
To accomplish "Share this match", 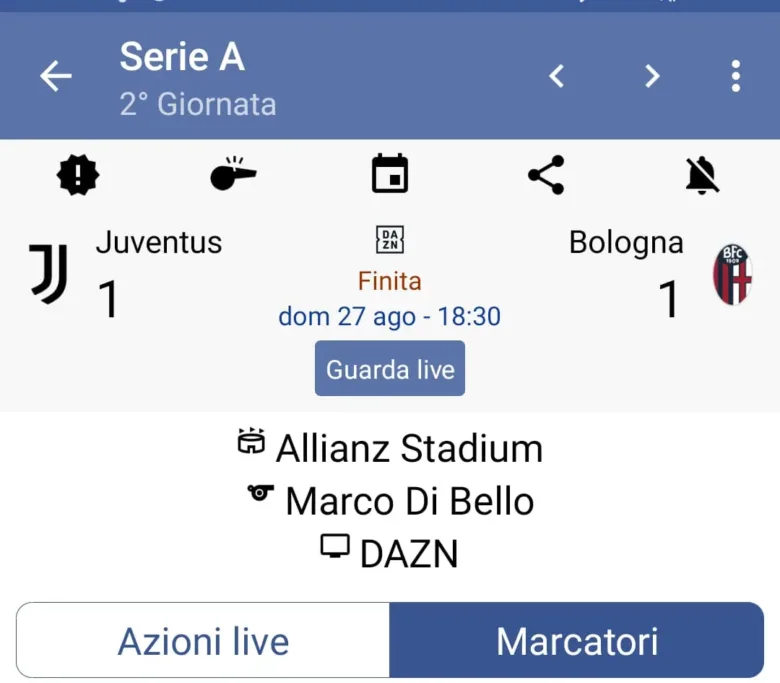I will (x=546, y=175).
